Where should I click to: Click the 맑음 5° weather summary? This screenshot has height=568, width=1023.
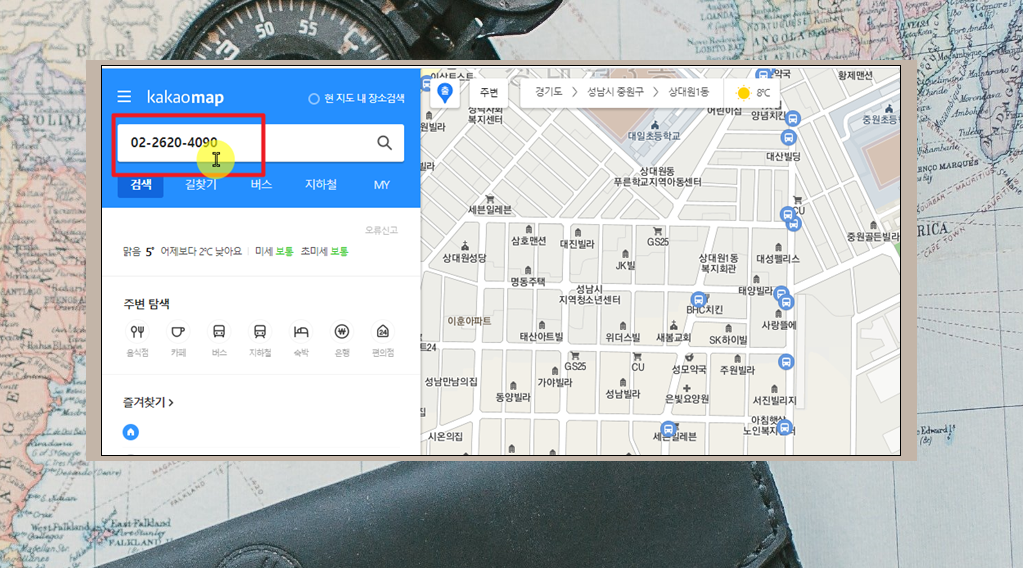pyautogui.click(x=138, y=251)
